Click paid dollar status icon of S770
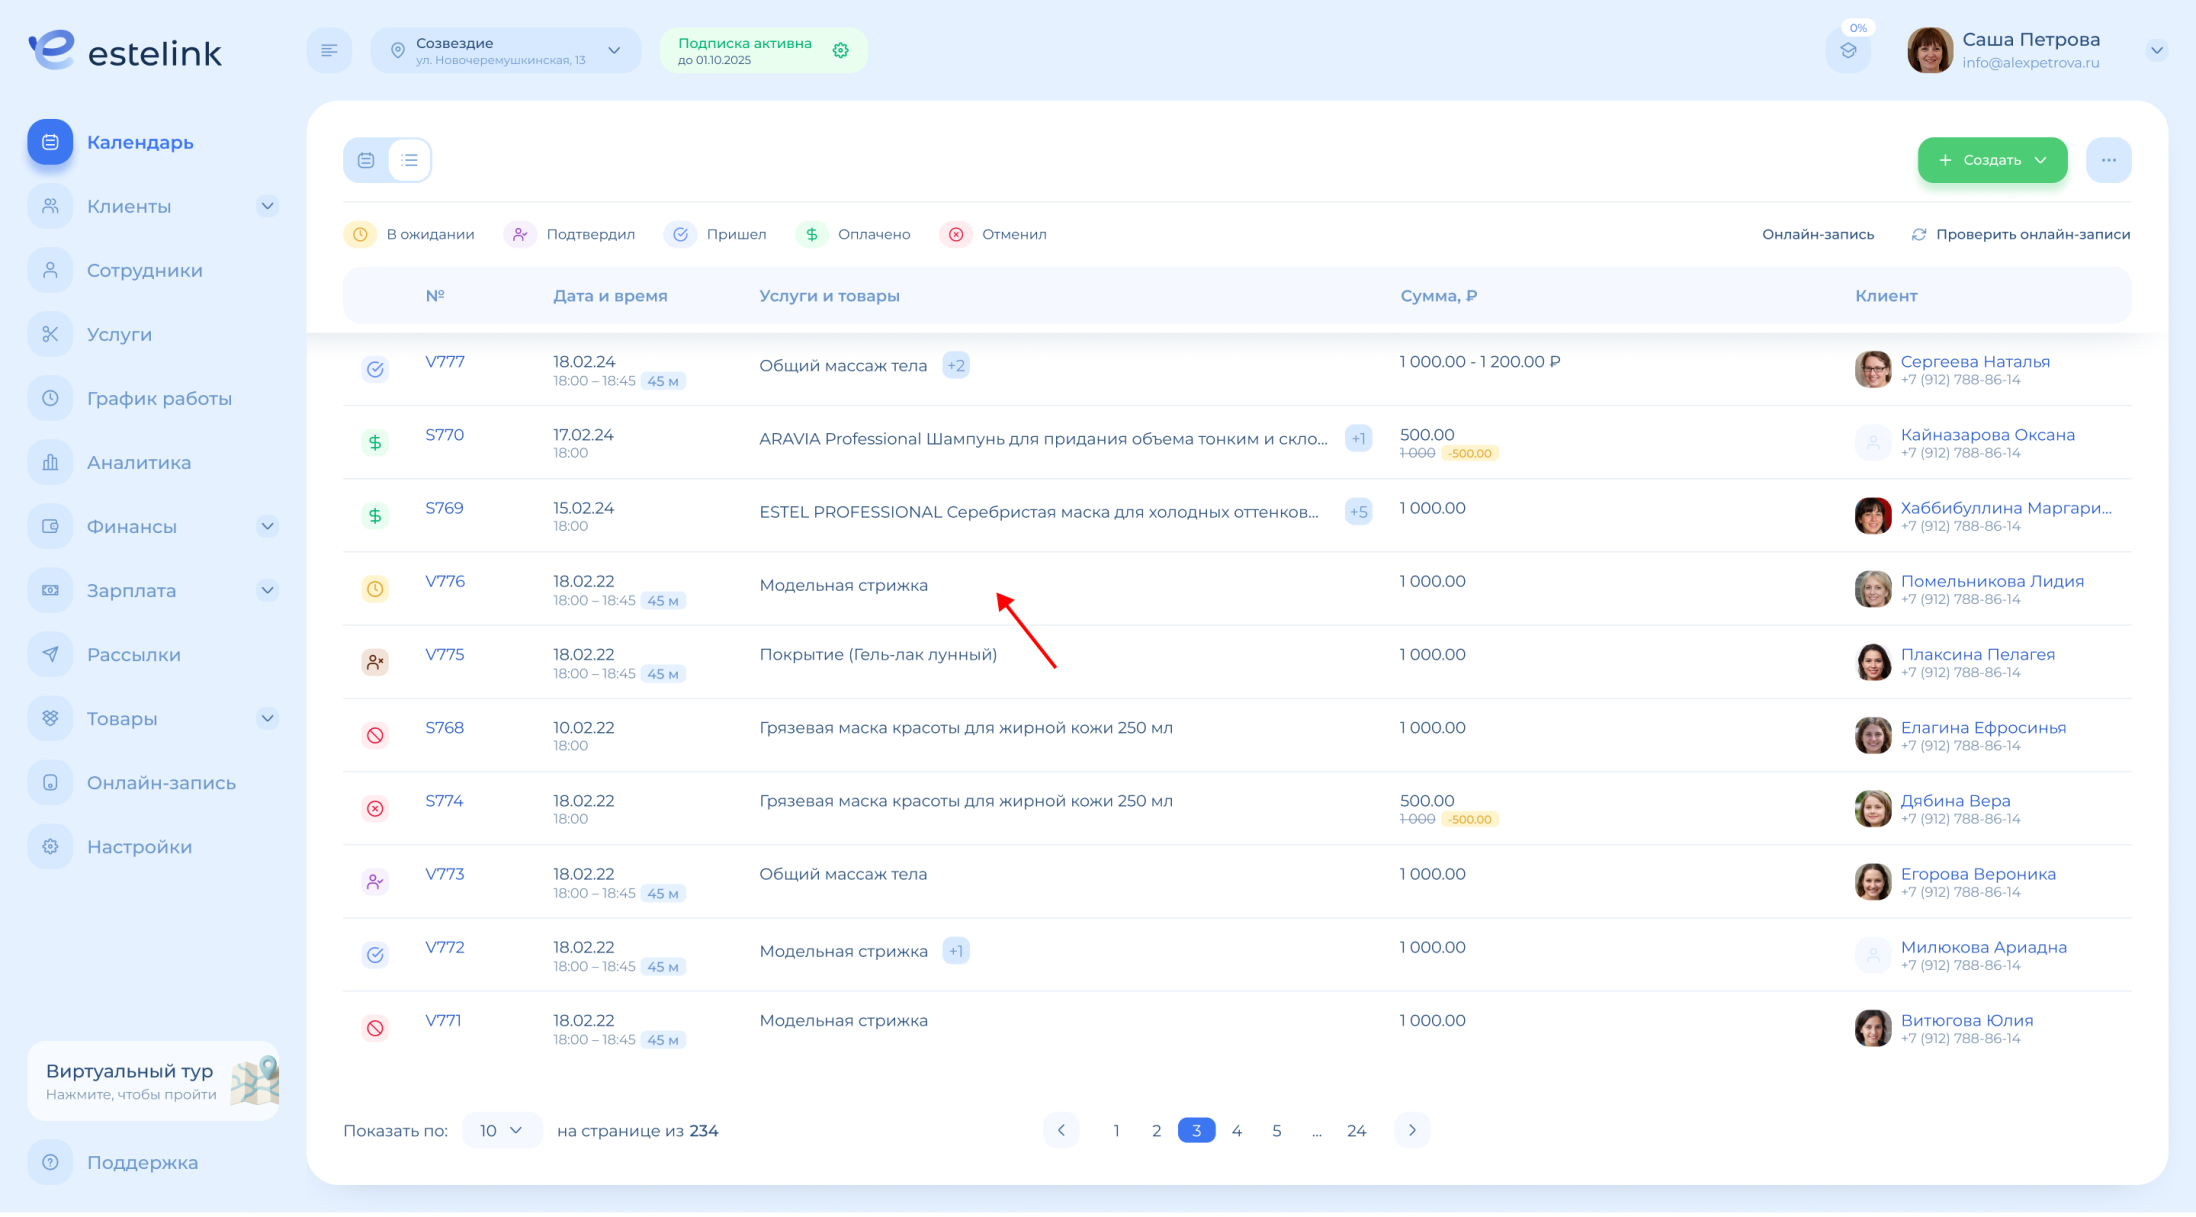This screenshot has height=1217, width=2196. 375,442
